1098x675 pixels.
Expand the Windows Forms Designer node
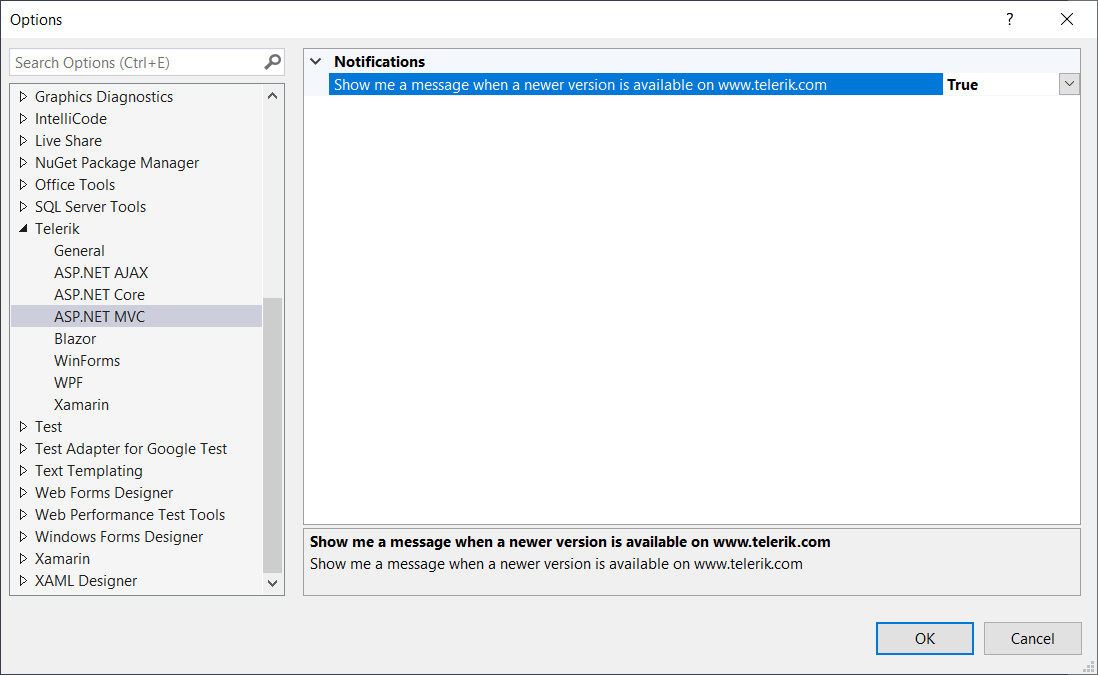click(23, 536)
